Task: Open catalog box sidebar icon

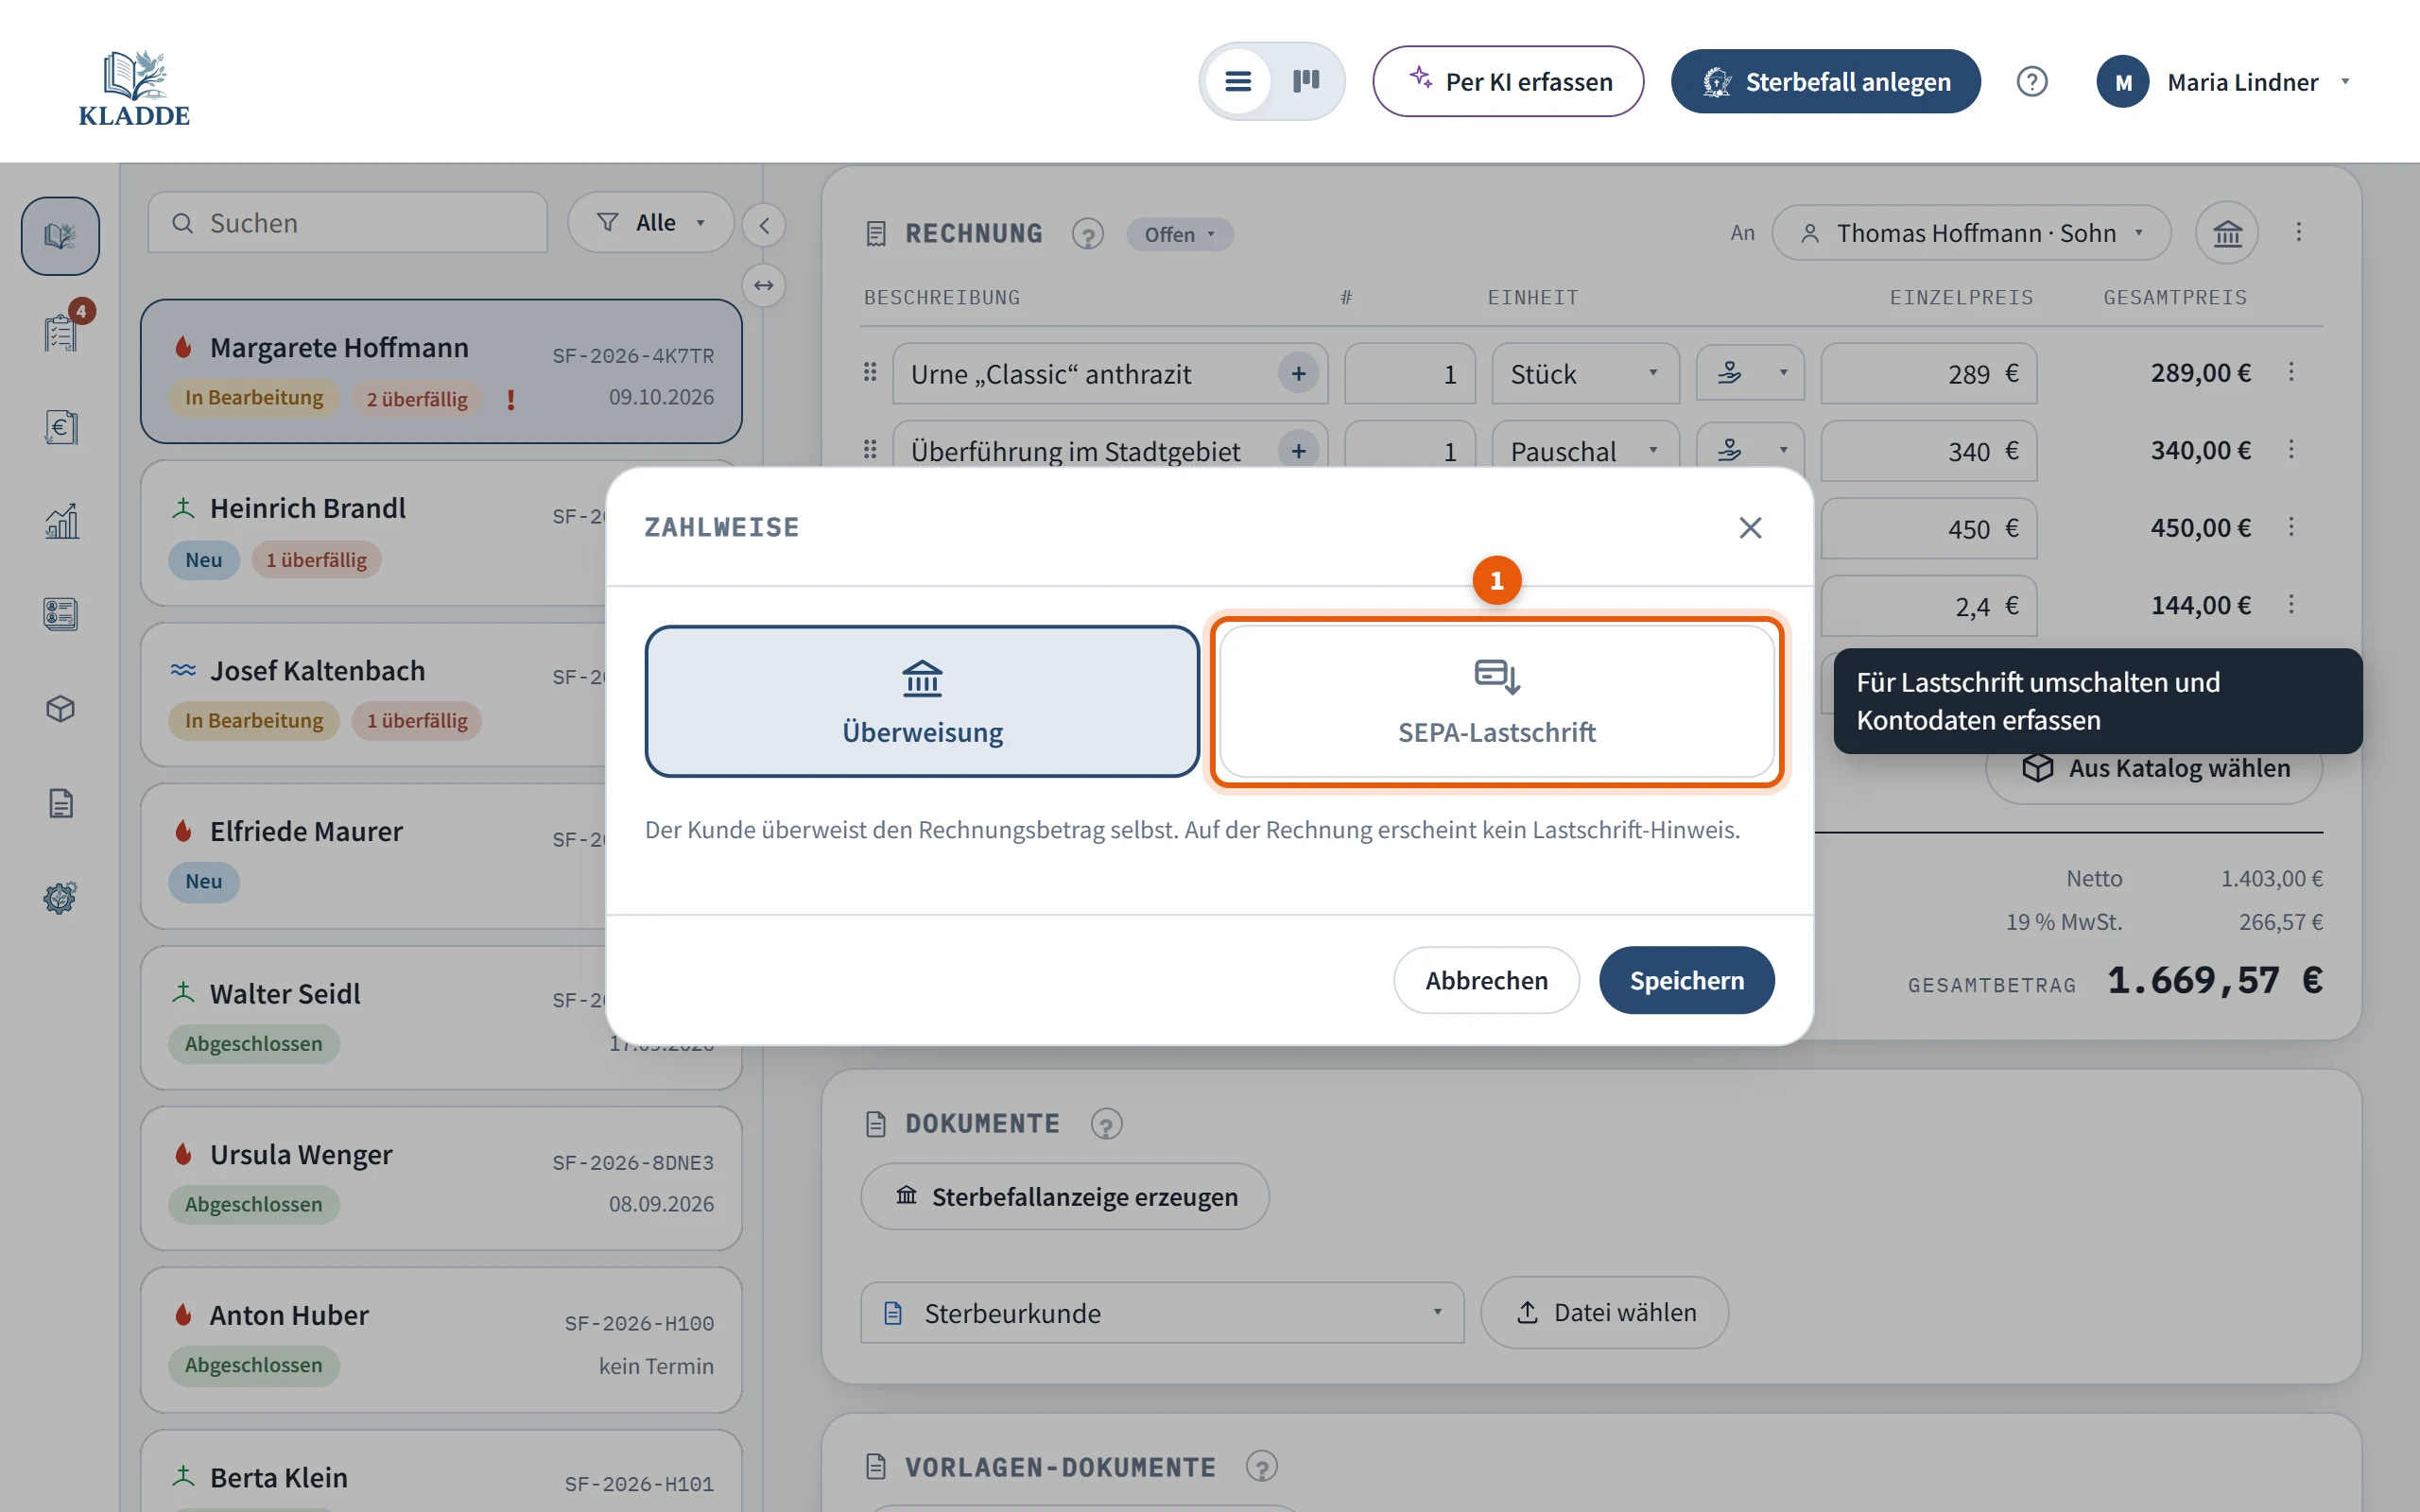Action: pyautogui.click(x=60, y=709)
